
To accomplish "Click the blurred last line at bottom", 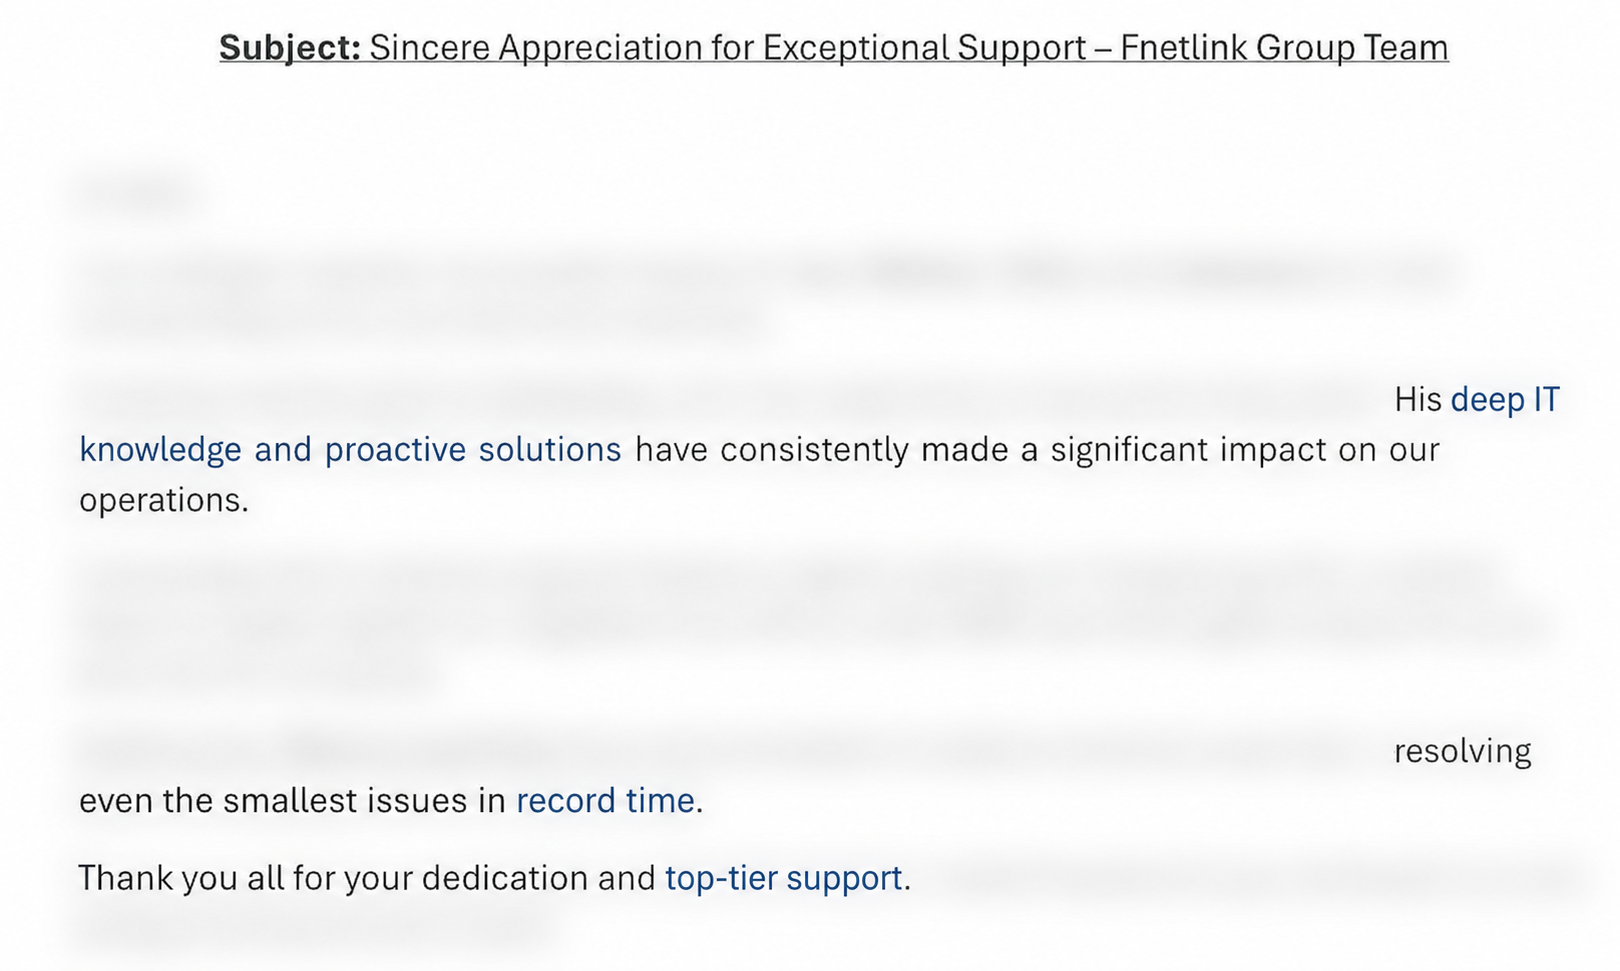I will pos(315,928).
